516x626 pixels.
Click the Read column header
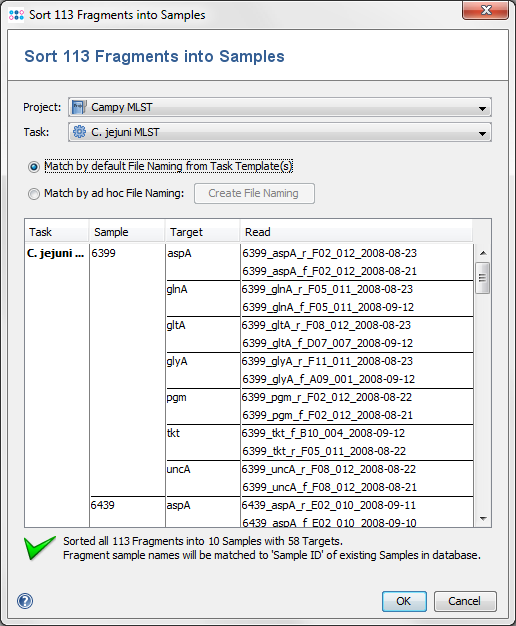[x=356, y=232]
